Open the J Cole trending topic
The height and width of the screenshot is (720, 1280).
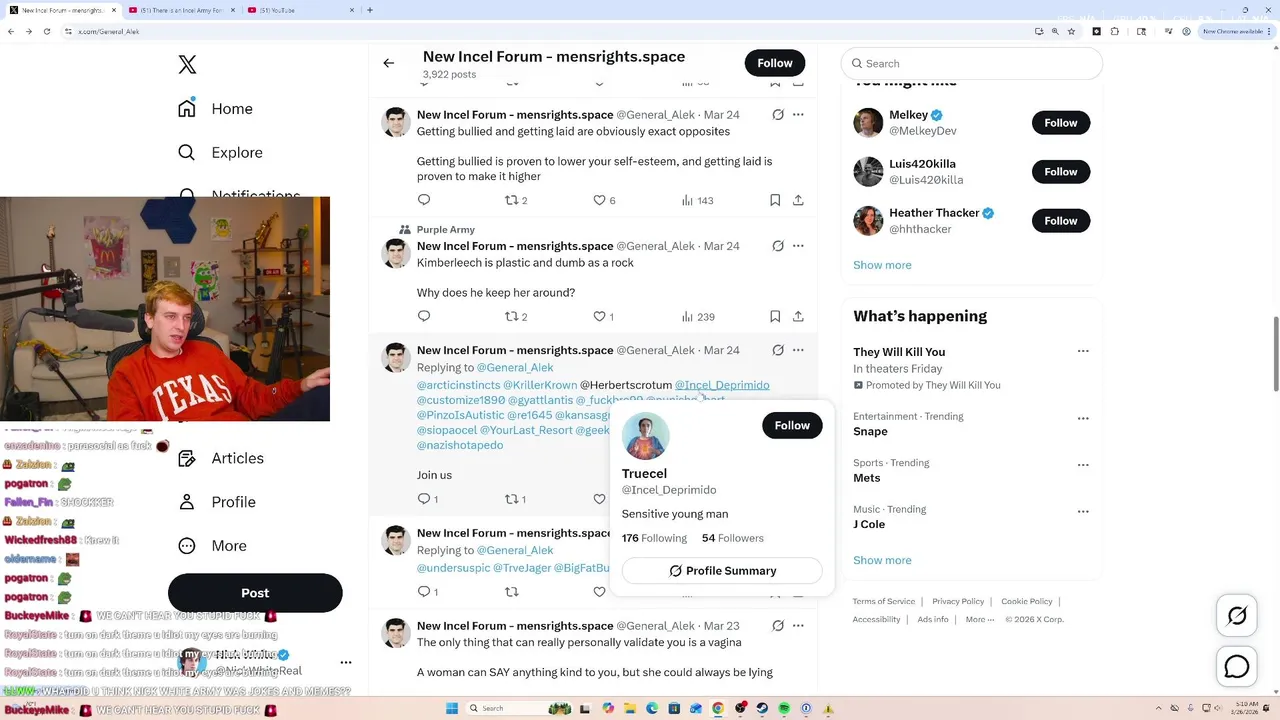(x=869, y=524)
